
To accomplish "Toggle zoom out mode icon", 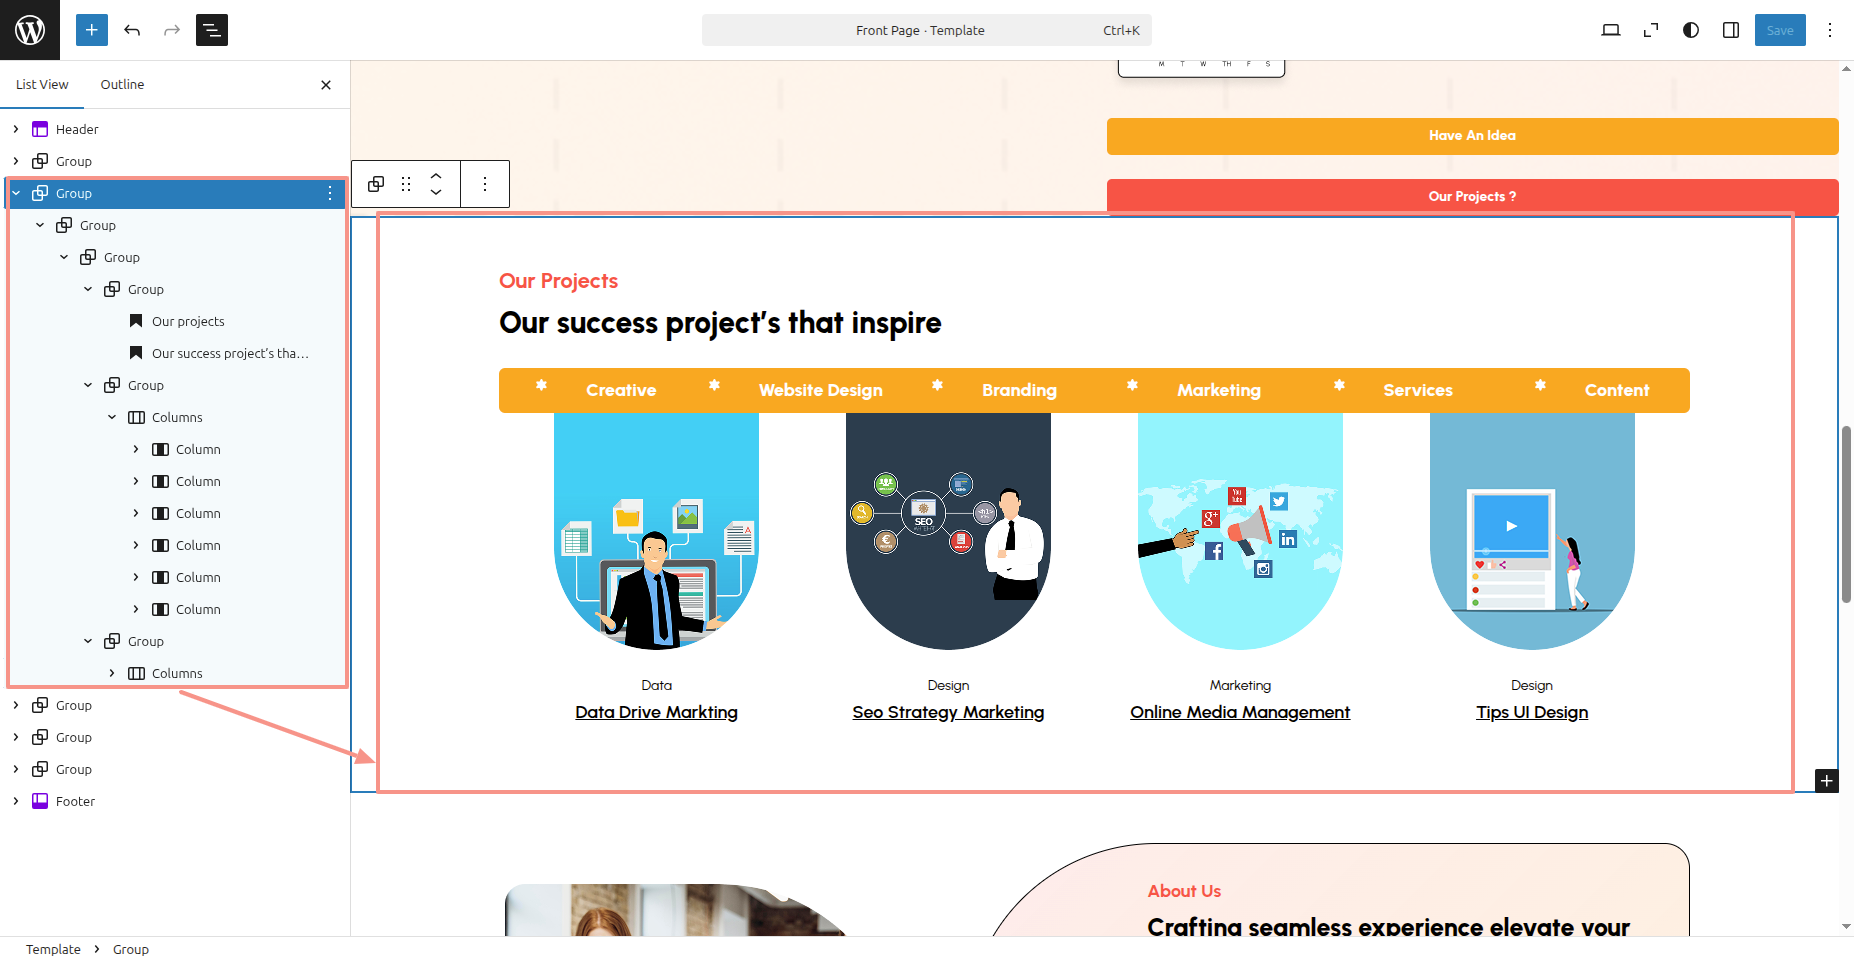I will (x=1651, y=30).
